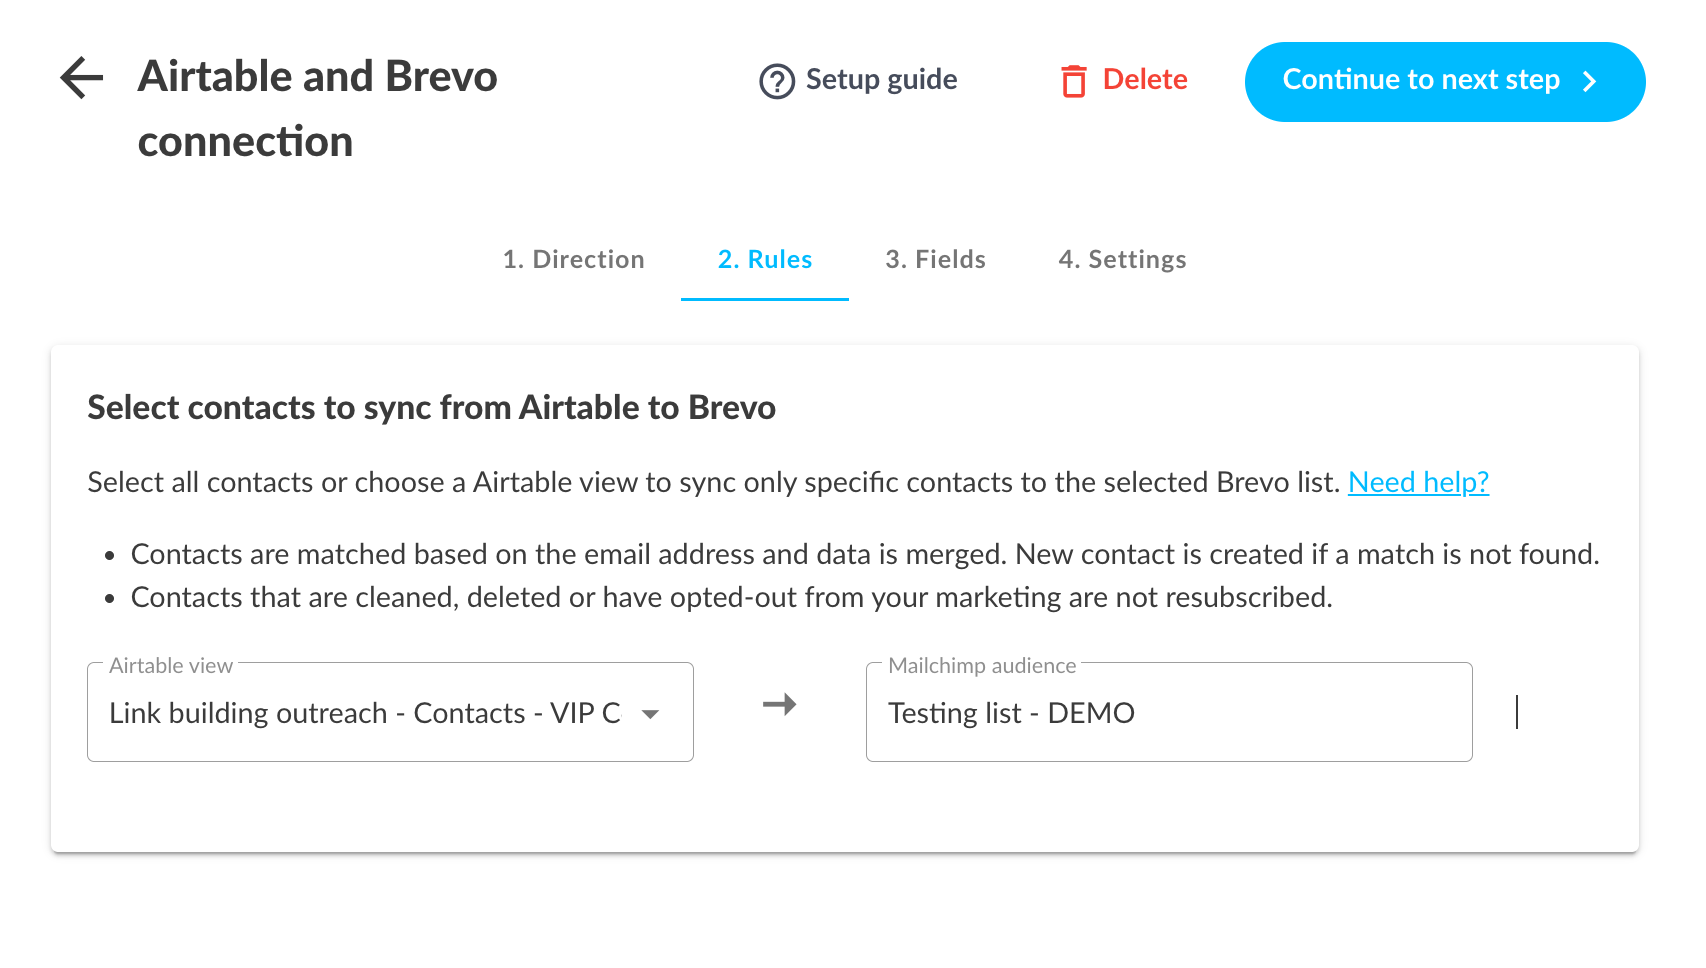Open the Fields tab
This screenshot has width=1706, height=968.
[x=936, y=260]
